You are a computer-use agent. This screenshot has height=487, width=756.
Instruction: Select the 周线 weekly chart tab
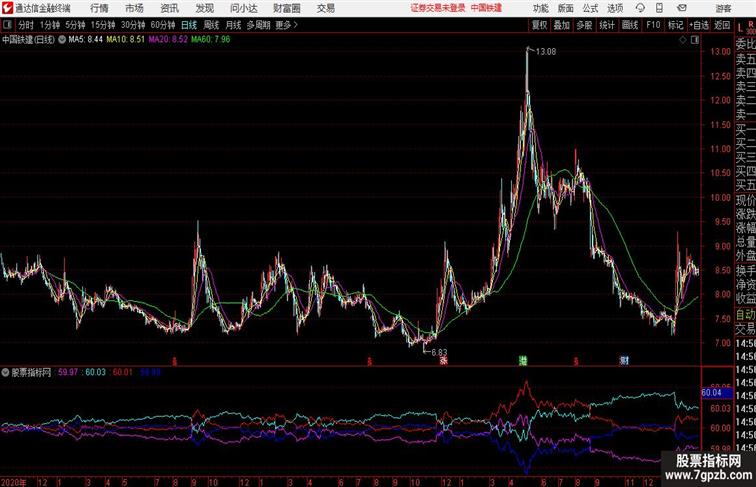(211, 25)
